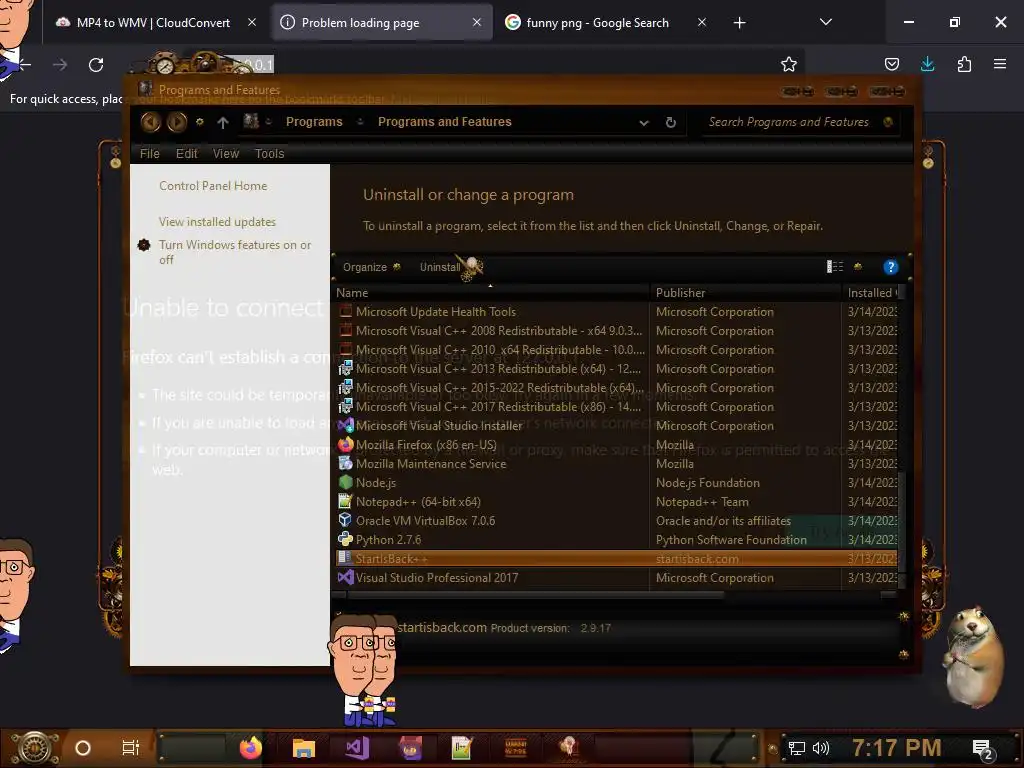
Task: Open Visual Studio from taskbar
Action: coord(358,748)
